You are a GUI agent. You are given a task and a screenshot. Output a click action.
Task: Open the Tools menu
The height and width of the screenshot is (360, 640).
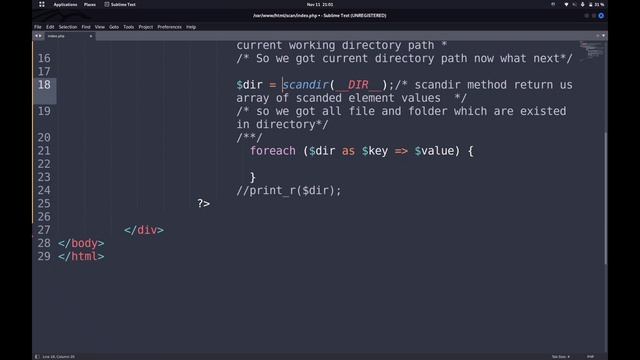pos(129,27)
